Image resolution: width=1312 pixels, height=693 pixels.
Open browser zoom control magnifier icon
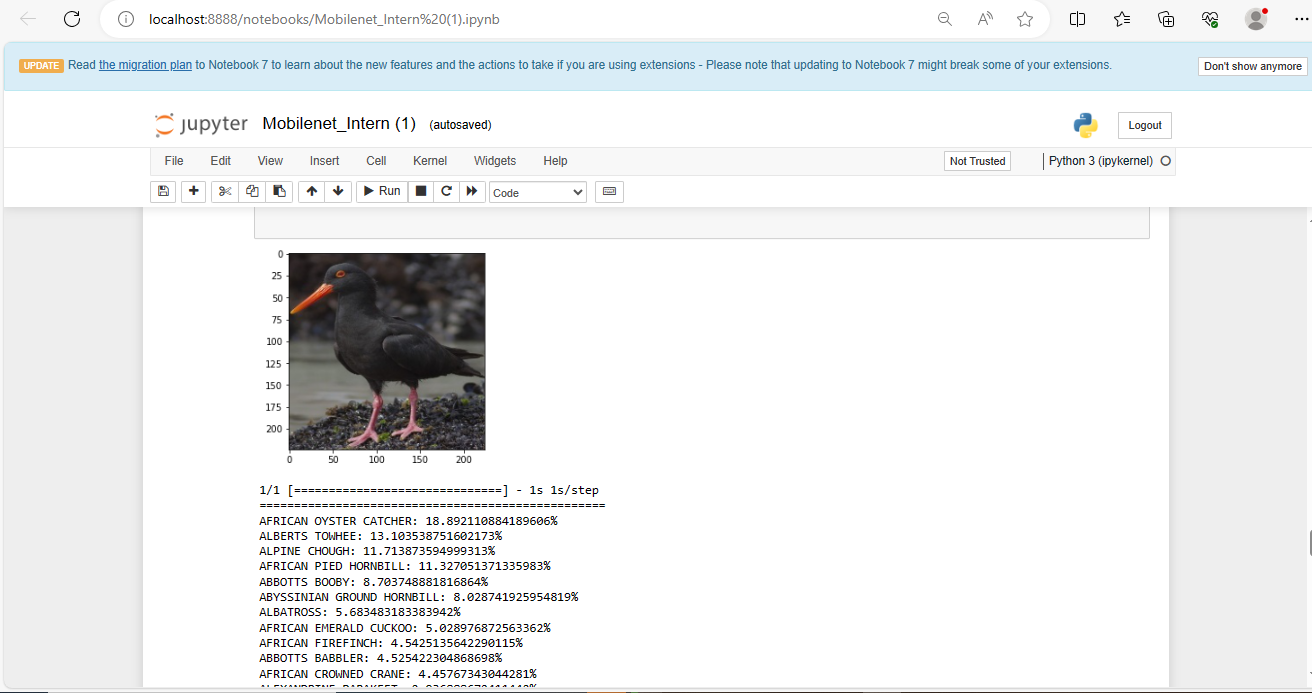(944, 19)
